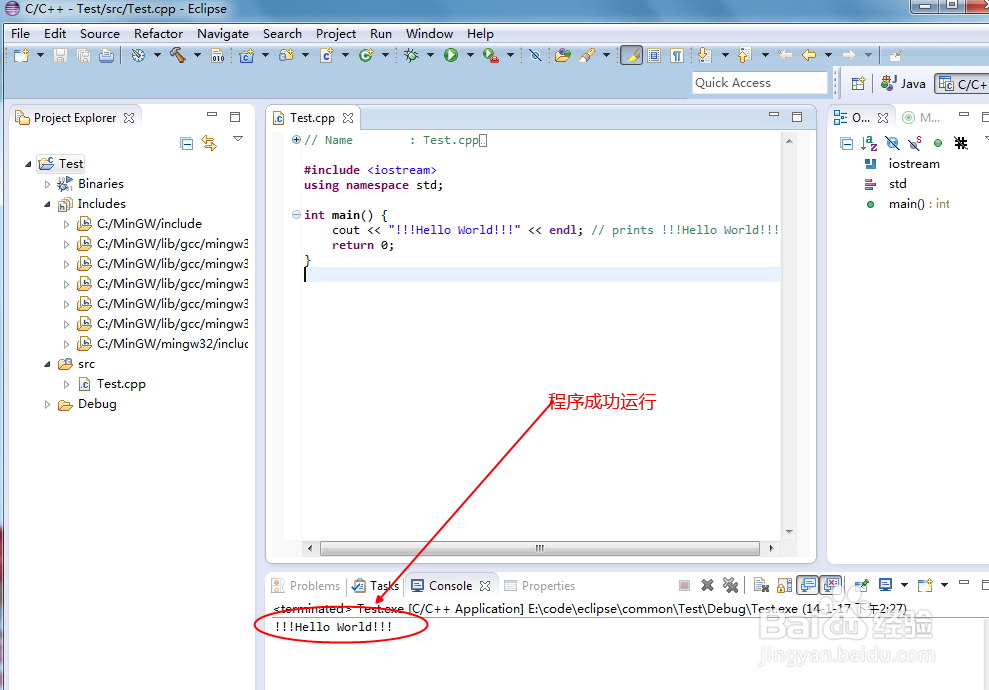Click the Sort alphabetically icon in Outline
Viewport: 989px width, 690px height.
[869, 143]
